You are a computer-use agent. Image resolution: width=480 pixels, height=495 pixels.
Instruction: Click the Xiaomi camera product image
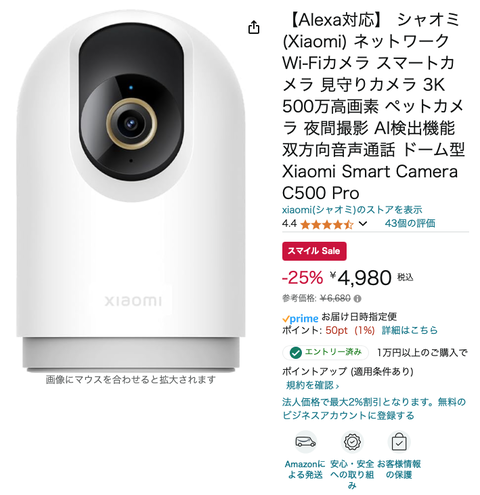(131, 192)
